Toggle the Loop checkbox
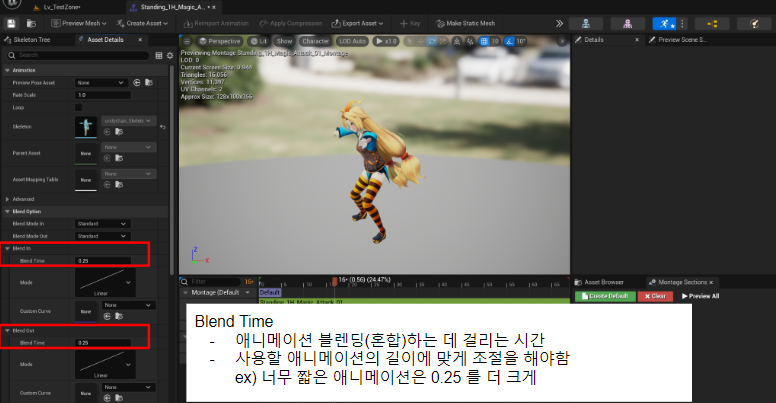Screen dimensions: 776x403 (79, 107)
